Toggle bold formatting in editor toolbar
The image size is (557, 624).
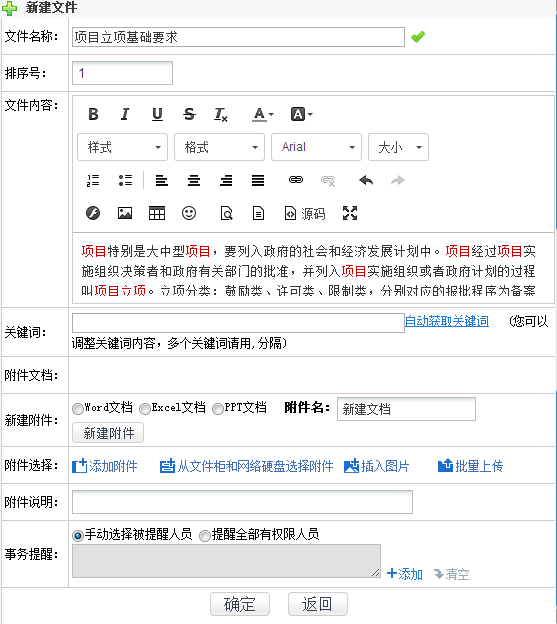(93, 114)
